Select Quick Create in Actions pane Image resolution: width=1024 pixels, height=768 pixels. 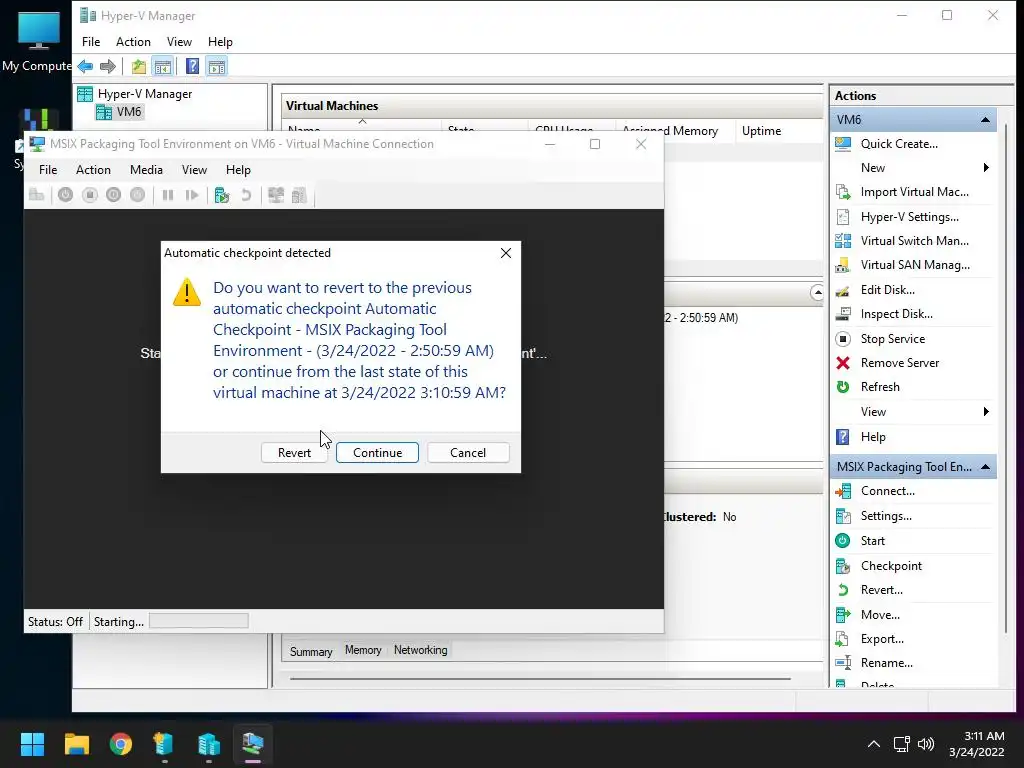pyautogui.click(x=899, y=144)
